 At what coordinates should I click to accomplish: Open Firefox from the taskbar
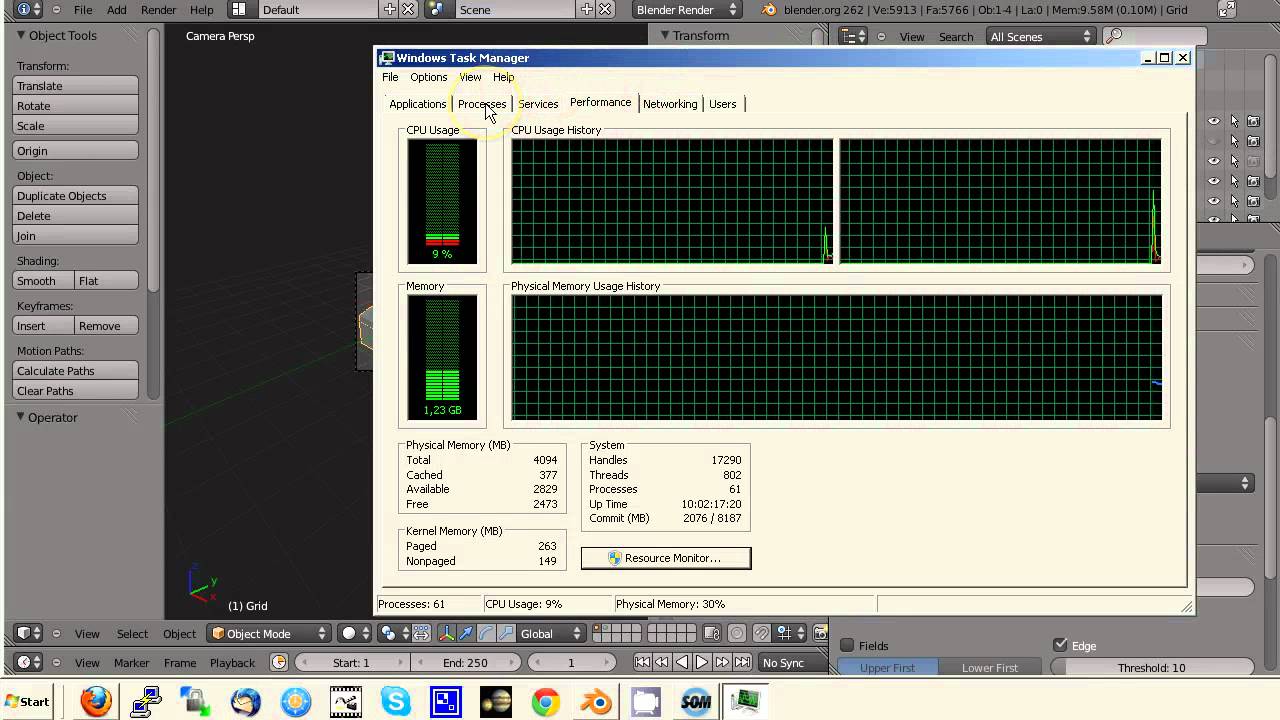[x=96, y=701]
